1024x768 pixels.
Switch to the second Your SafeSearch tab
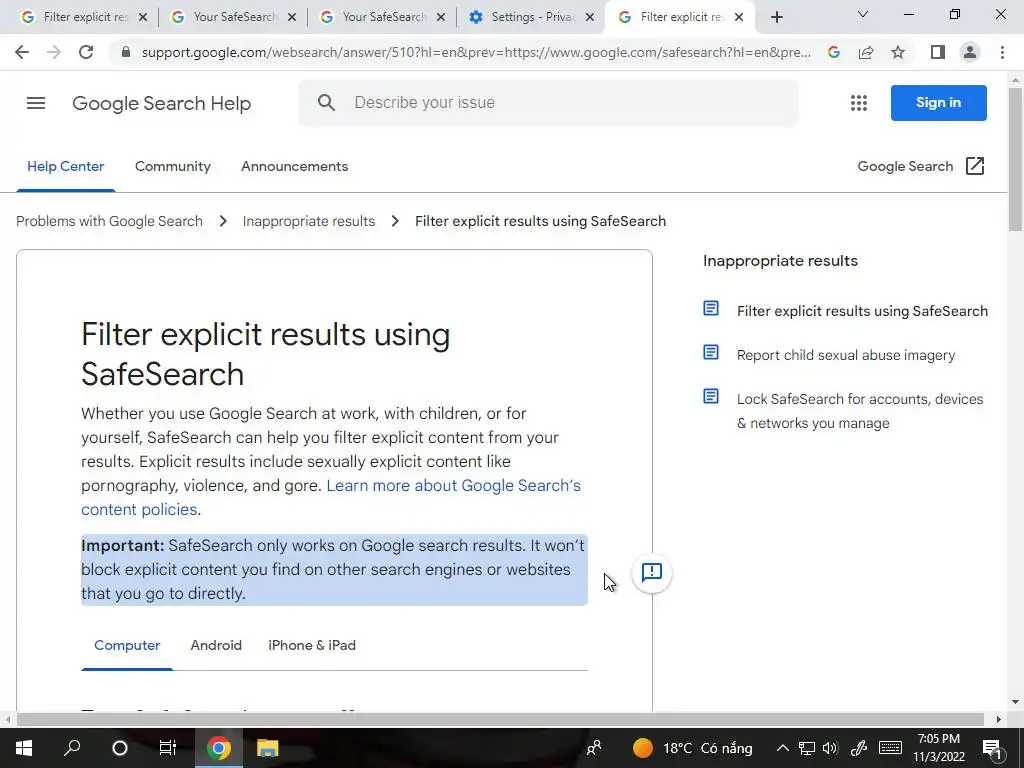click(383, 18)
